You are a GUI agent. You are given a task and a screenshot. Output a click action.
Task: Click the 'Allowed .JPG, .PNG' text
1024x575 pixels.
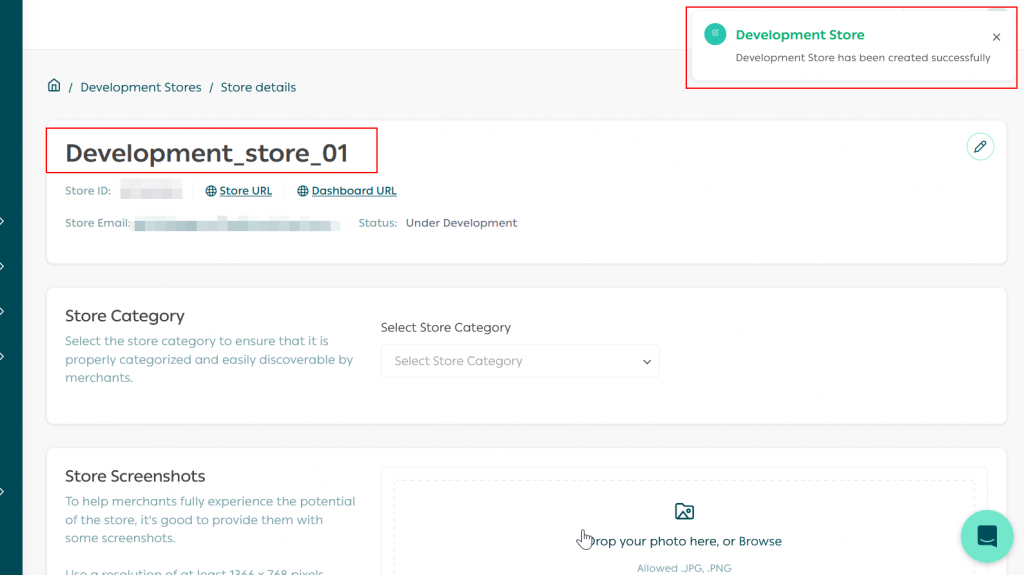pyautogui.click(x=684, y=568)
